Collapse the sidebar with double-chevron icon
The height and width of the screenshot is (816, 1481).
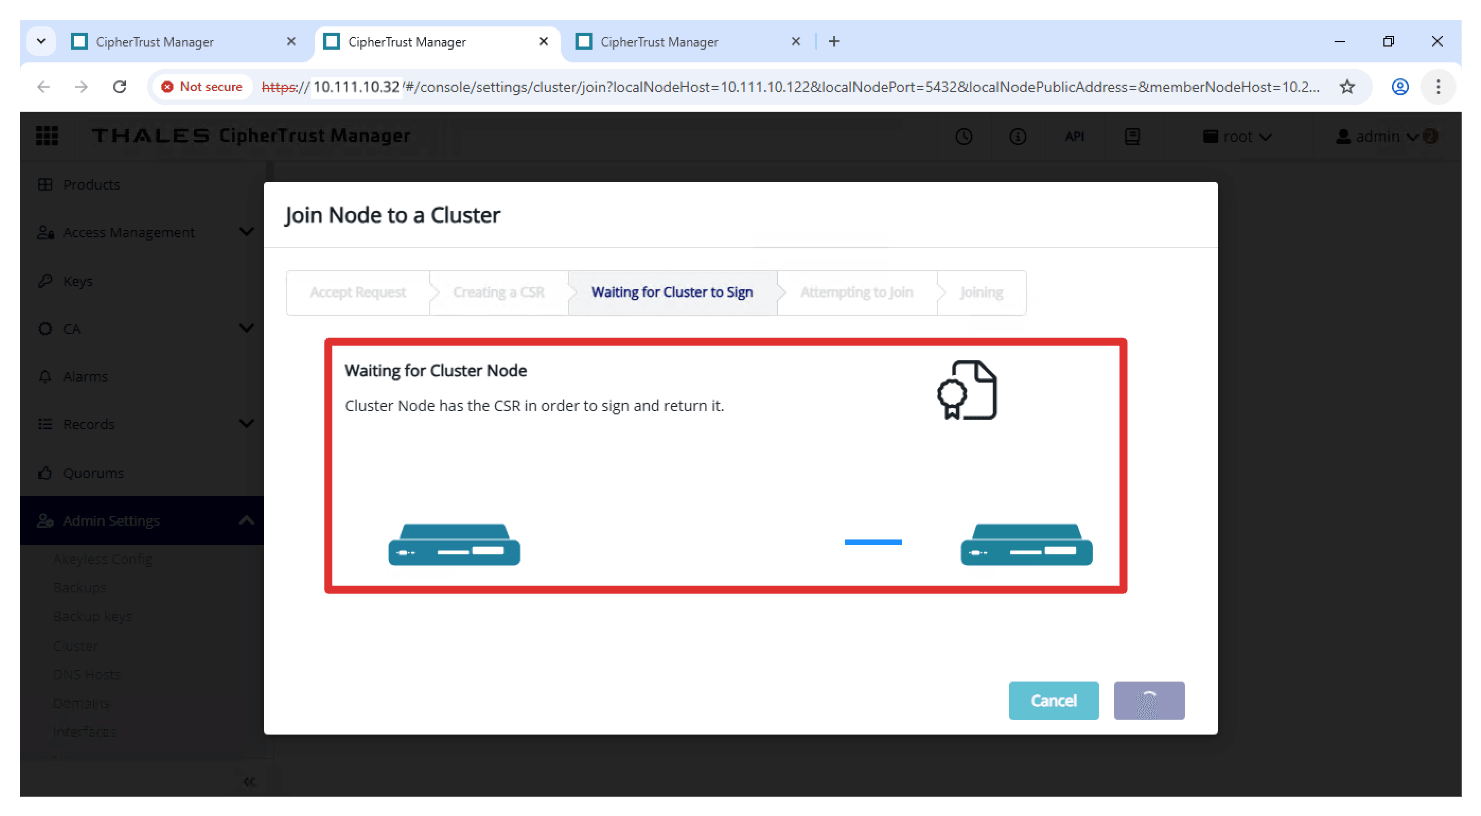[x=249, y=782]
